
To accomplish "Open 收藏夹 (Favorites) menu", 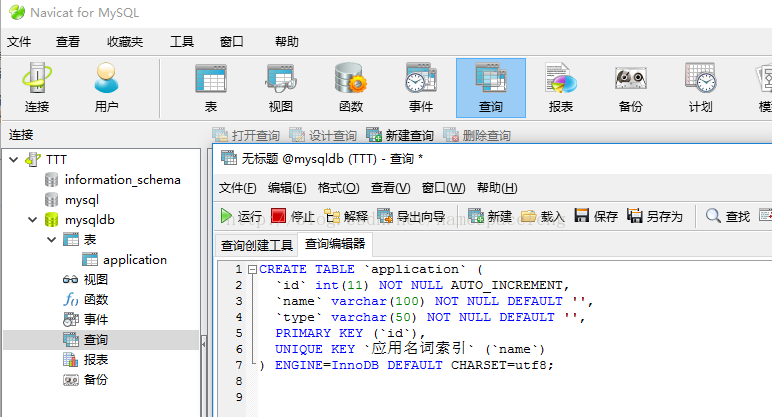I will click(x=125, y=42).
